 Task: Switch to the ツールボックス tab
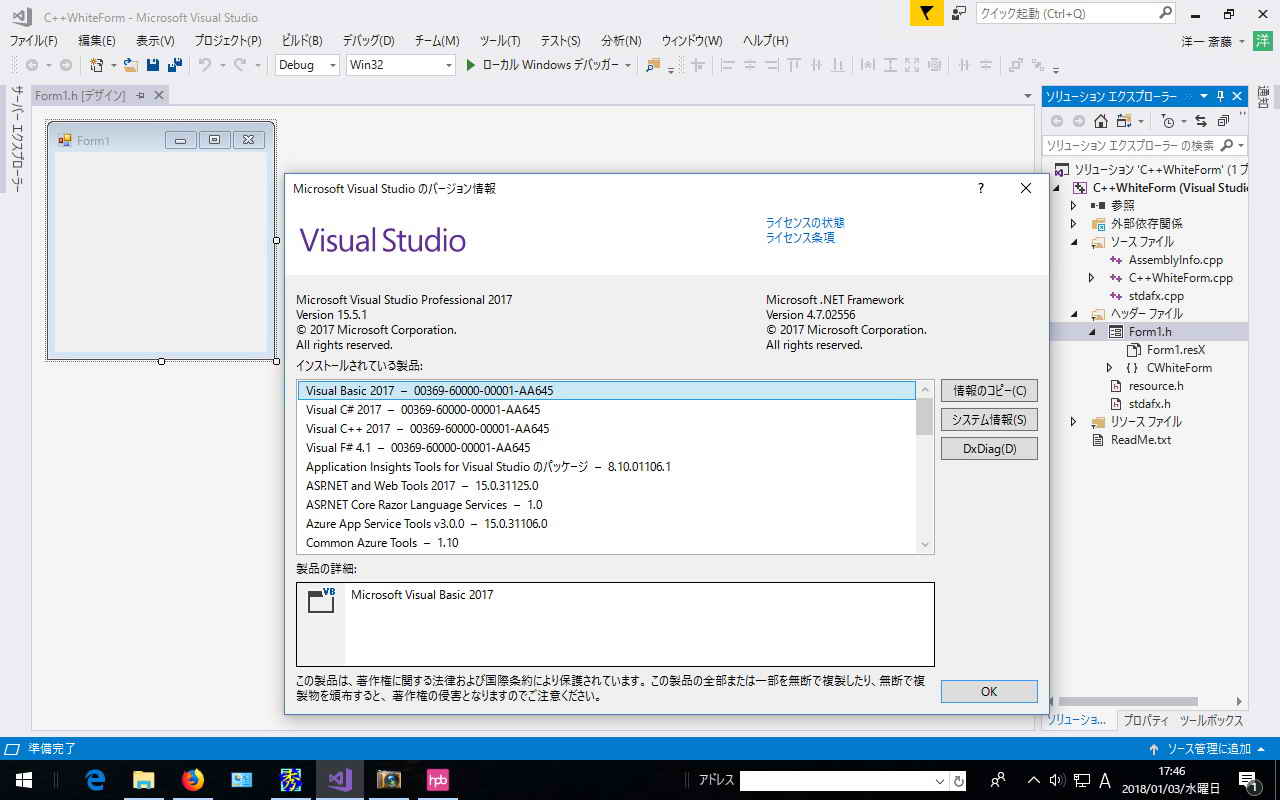pyautogui.click(x=1211, y=720)
